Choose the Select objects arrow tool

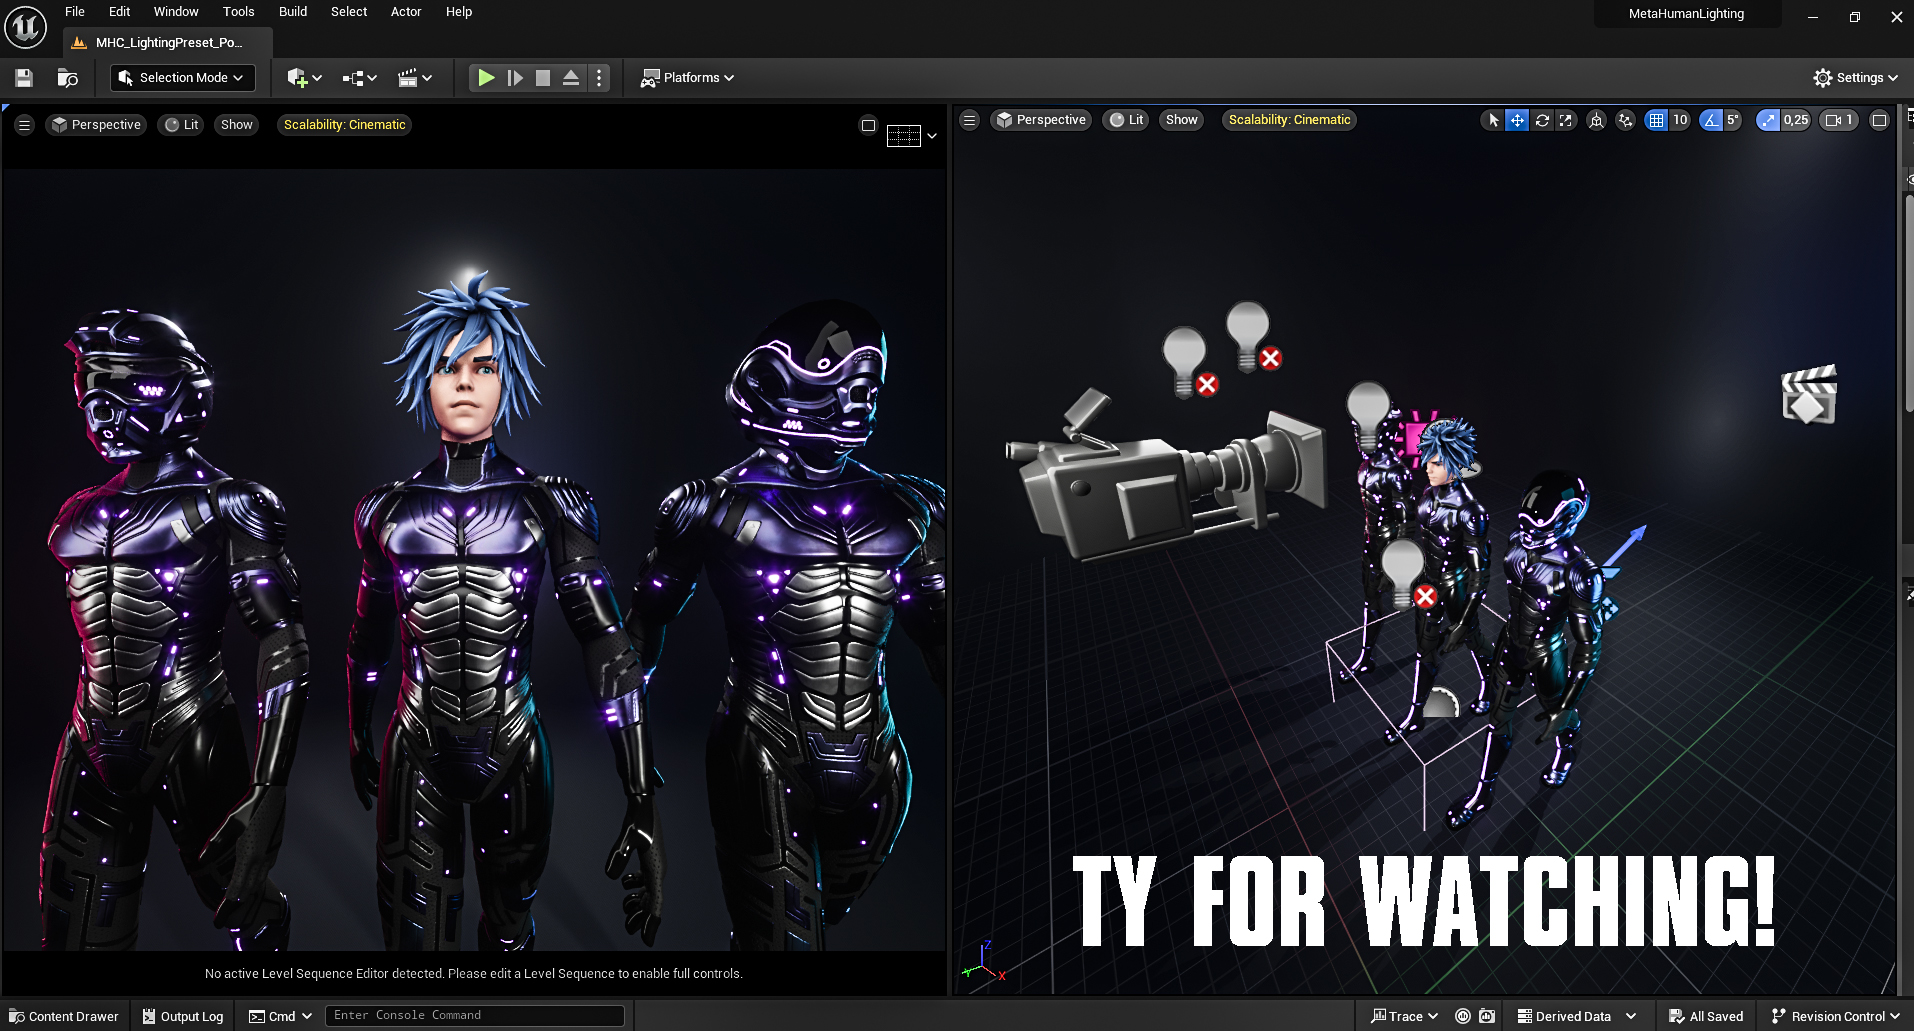[x=1493, y=120]
